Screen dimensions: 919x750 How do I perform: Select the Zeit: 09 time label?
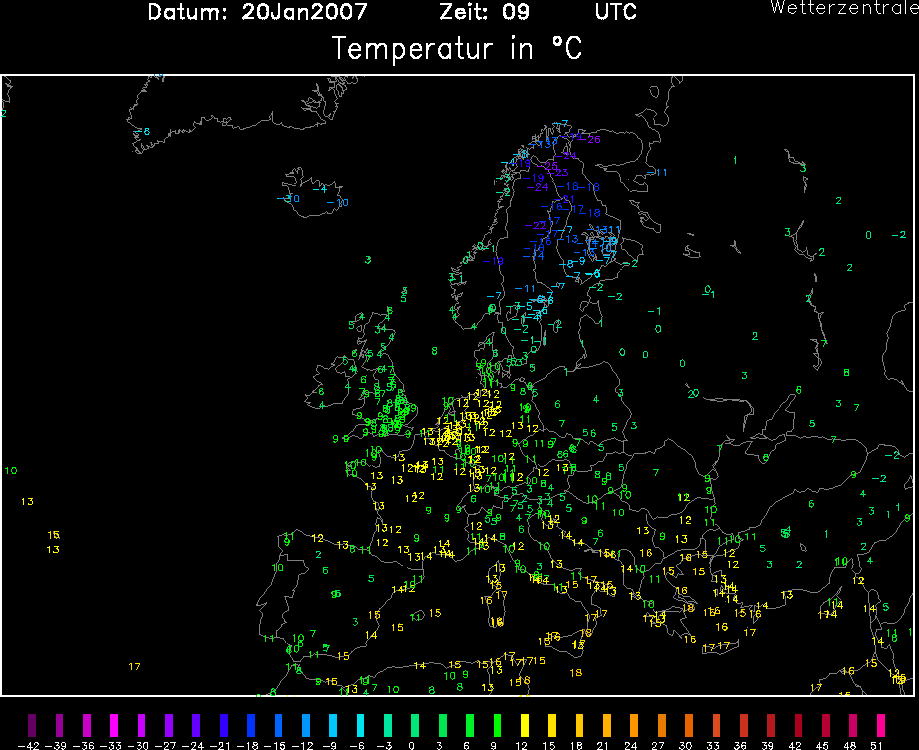click(485, 12)
